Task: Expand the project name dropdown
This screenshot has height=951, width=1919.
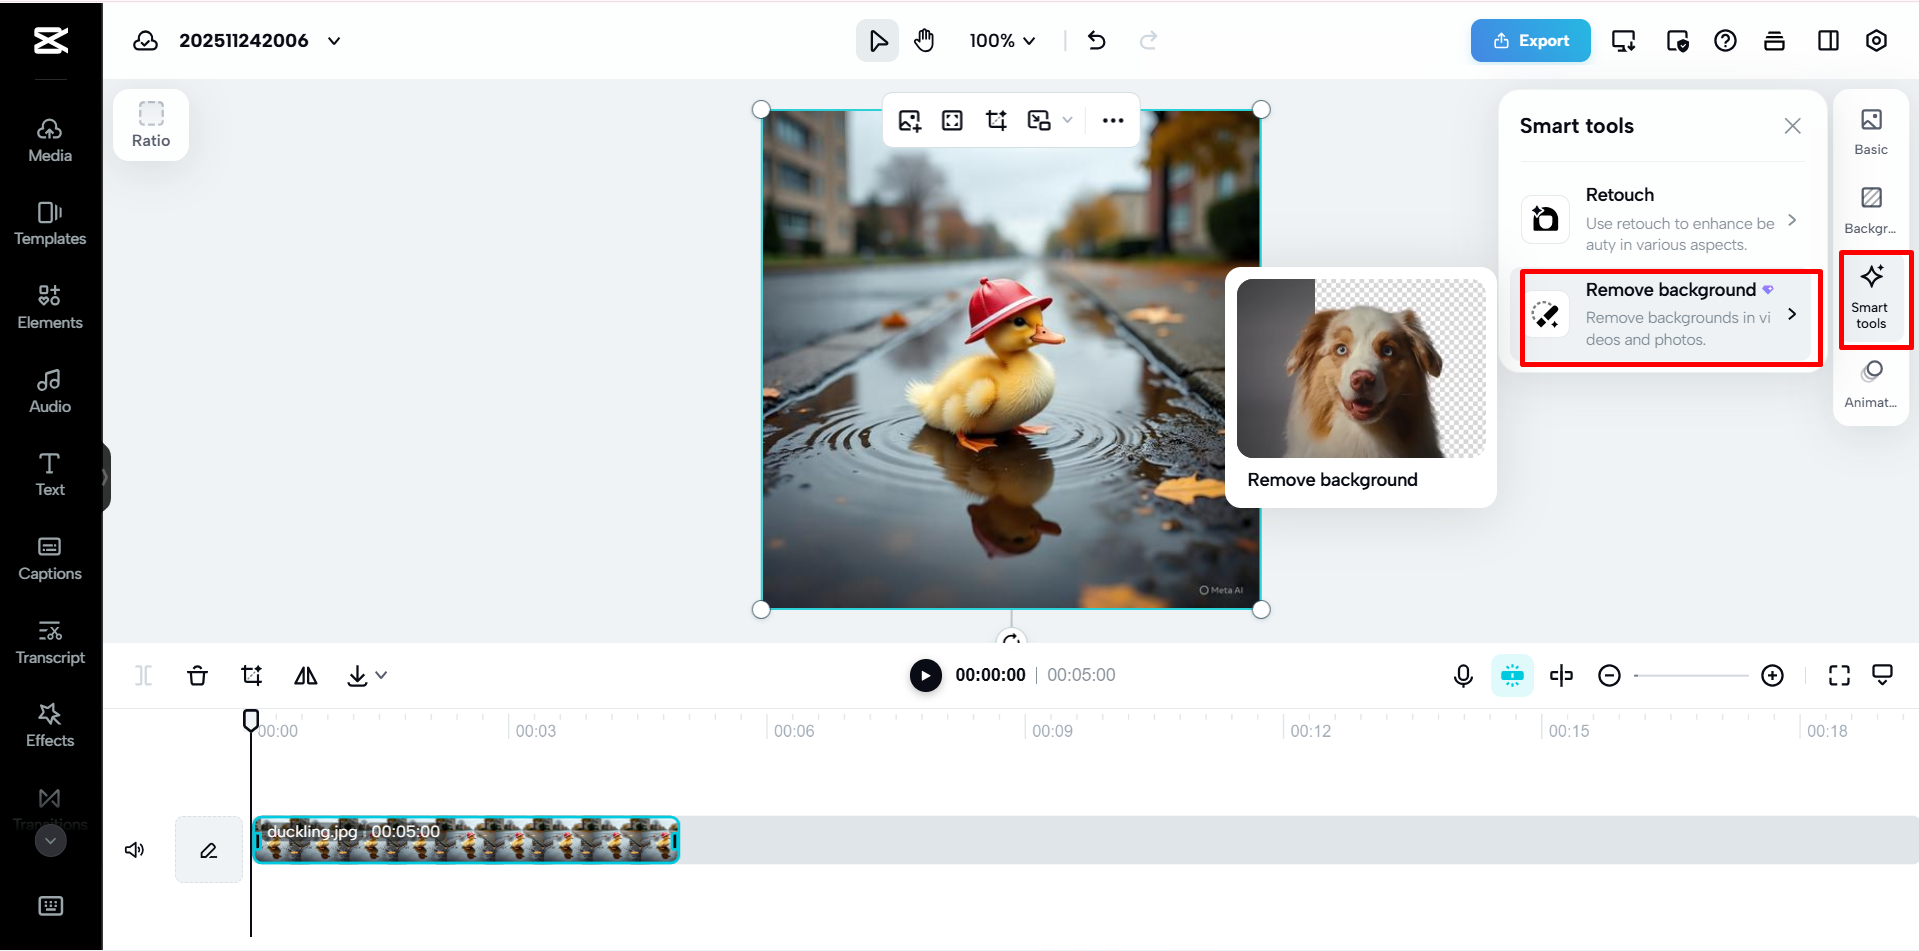Action: point(334,41)
